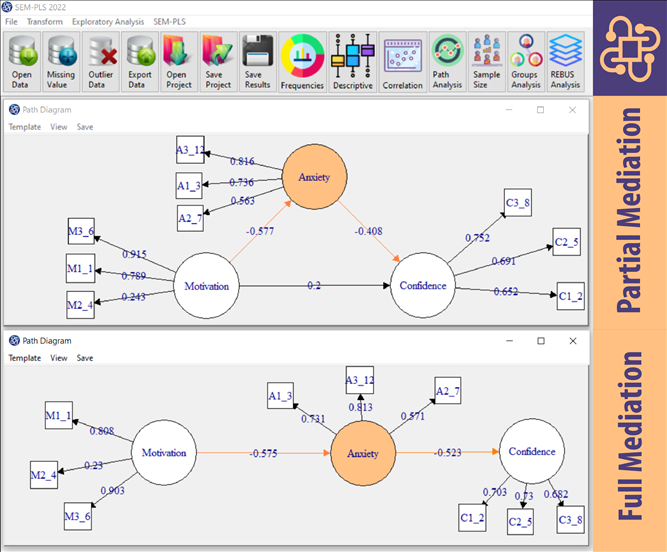
Task: Open the Frequencies analysis
Action: click(302, 62)
